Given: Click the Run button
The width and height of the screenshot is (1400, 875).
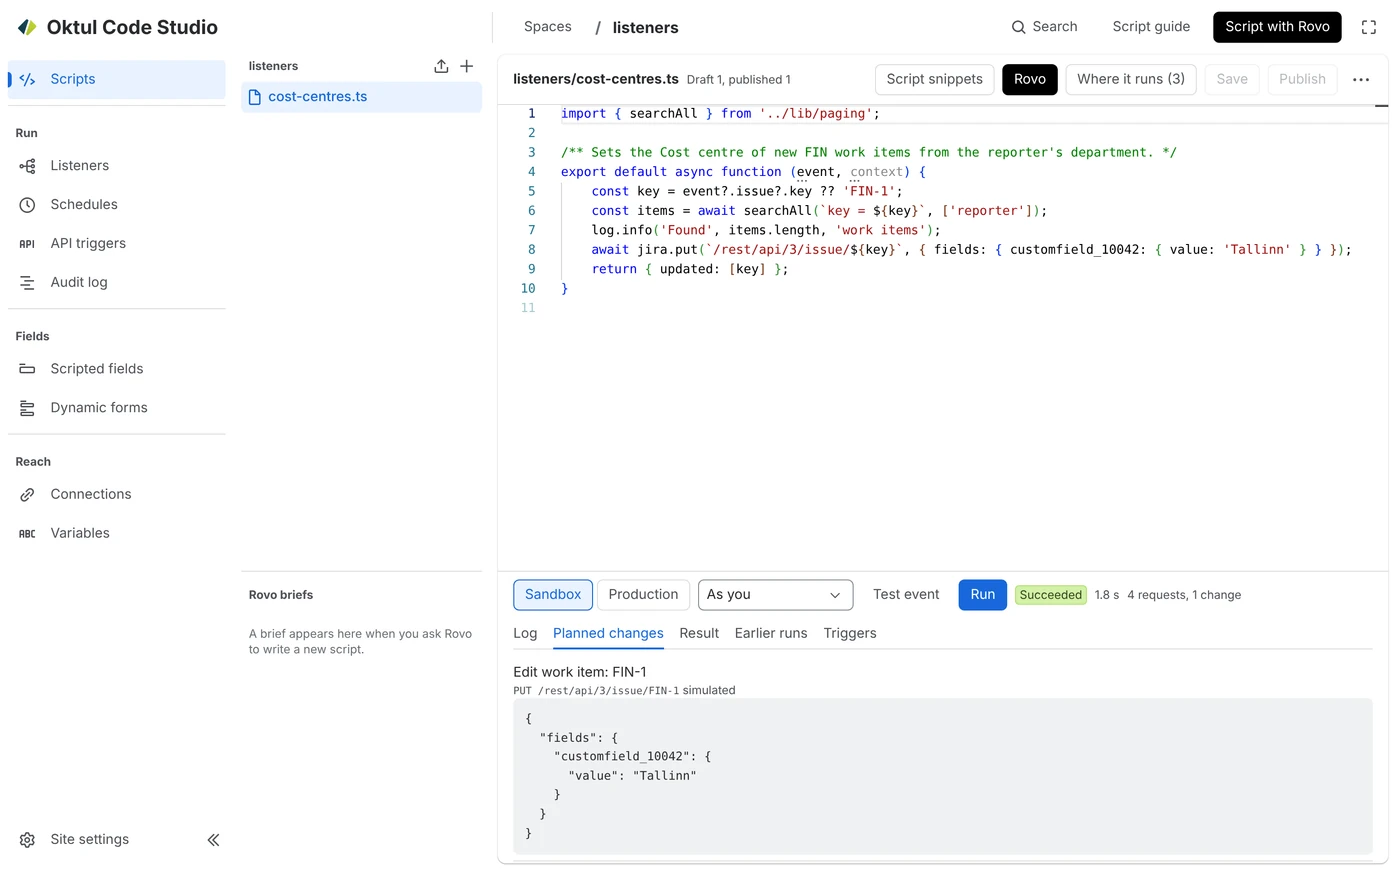Looking at the screenshot, I should (983, 595).
